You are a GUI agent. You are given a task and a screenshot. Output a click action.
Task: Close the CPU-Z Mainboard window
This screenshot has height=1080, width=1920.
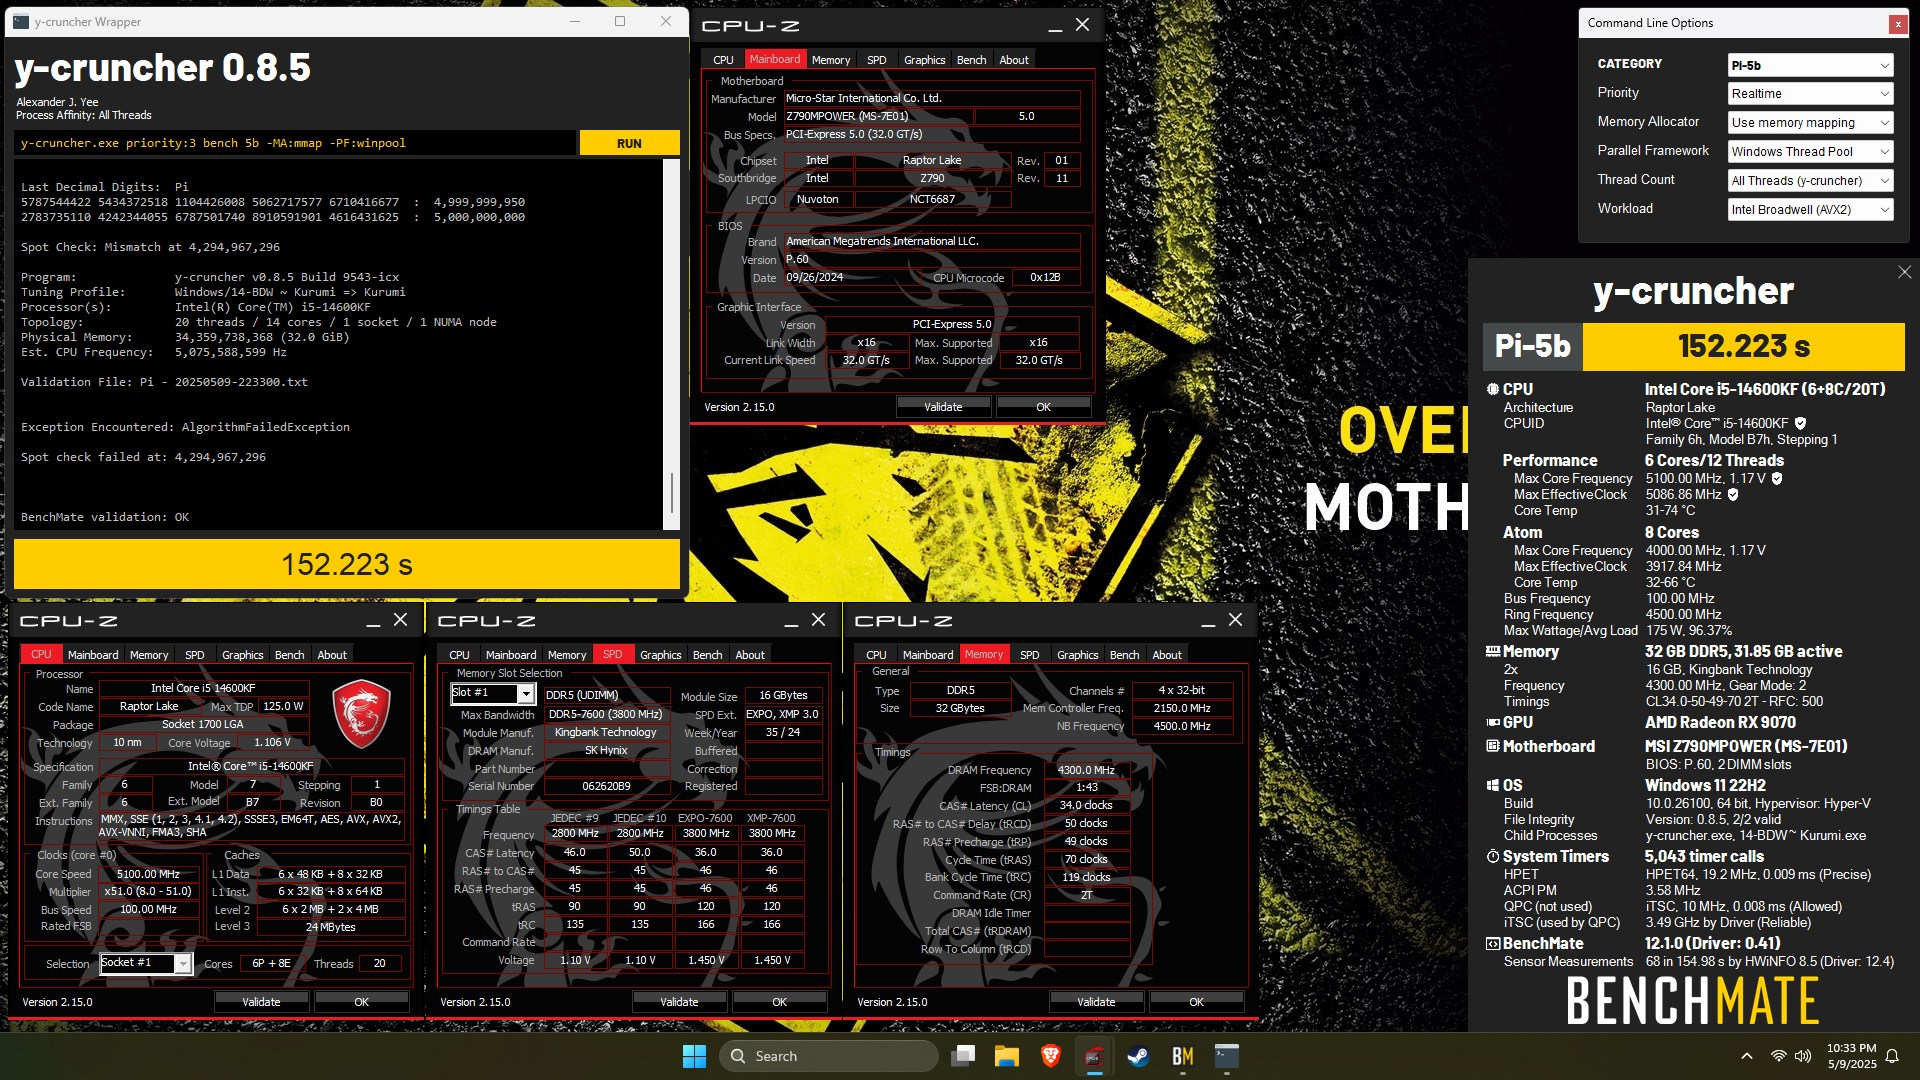tap(1082, 25)
